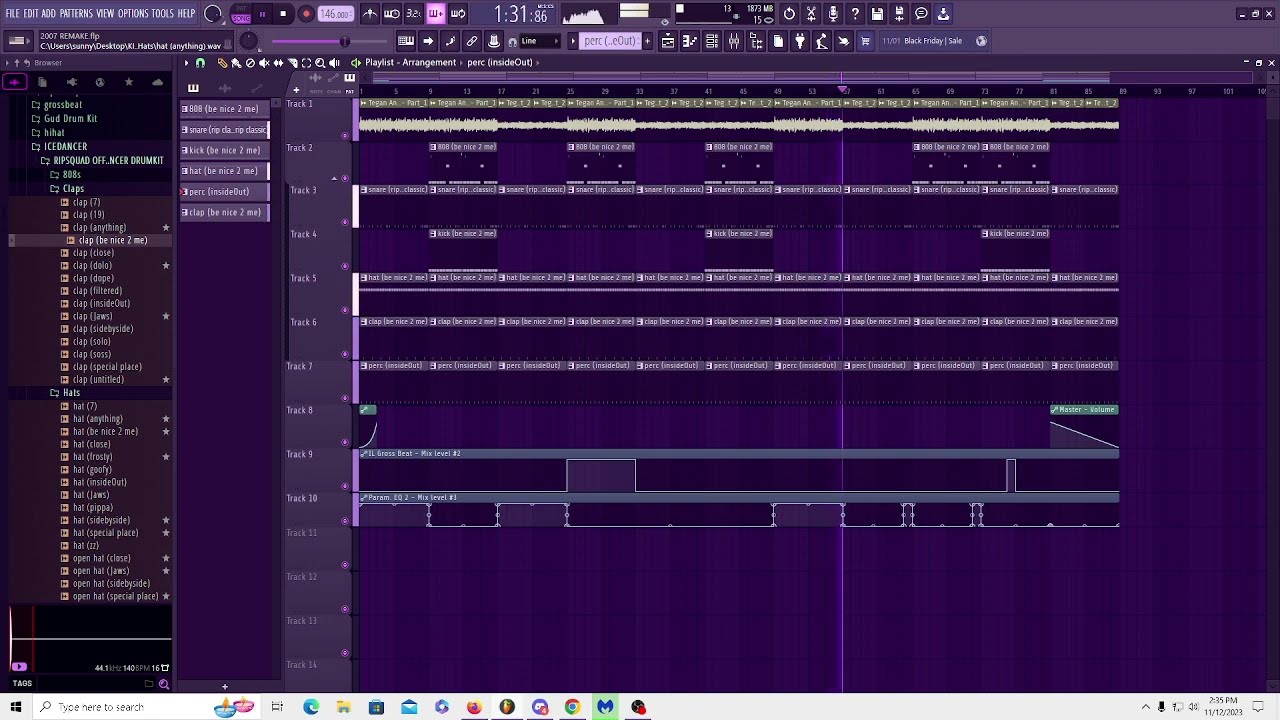Open the PATTERNS menu
1280x720 pixels.
click(x=76, y=14)
